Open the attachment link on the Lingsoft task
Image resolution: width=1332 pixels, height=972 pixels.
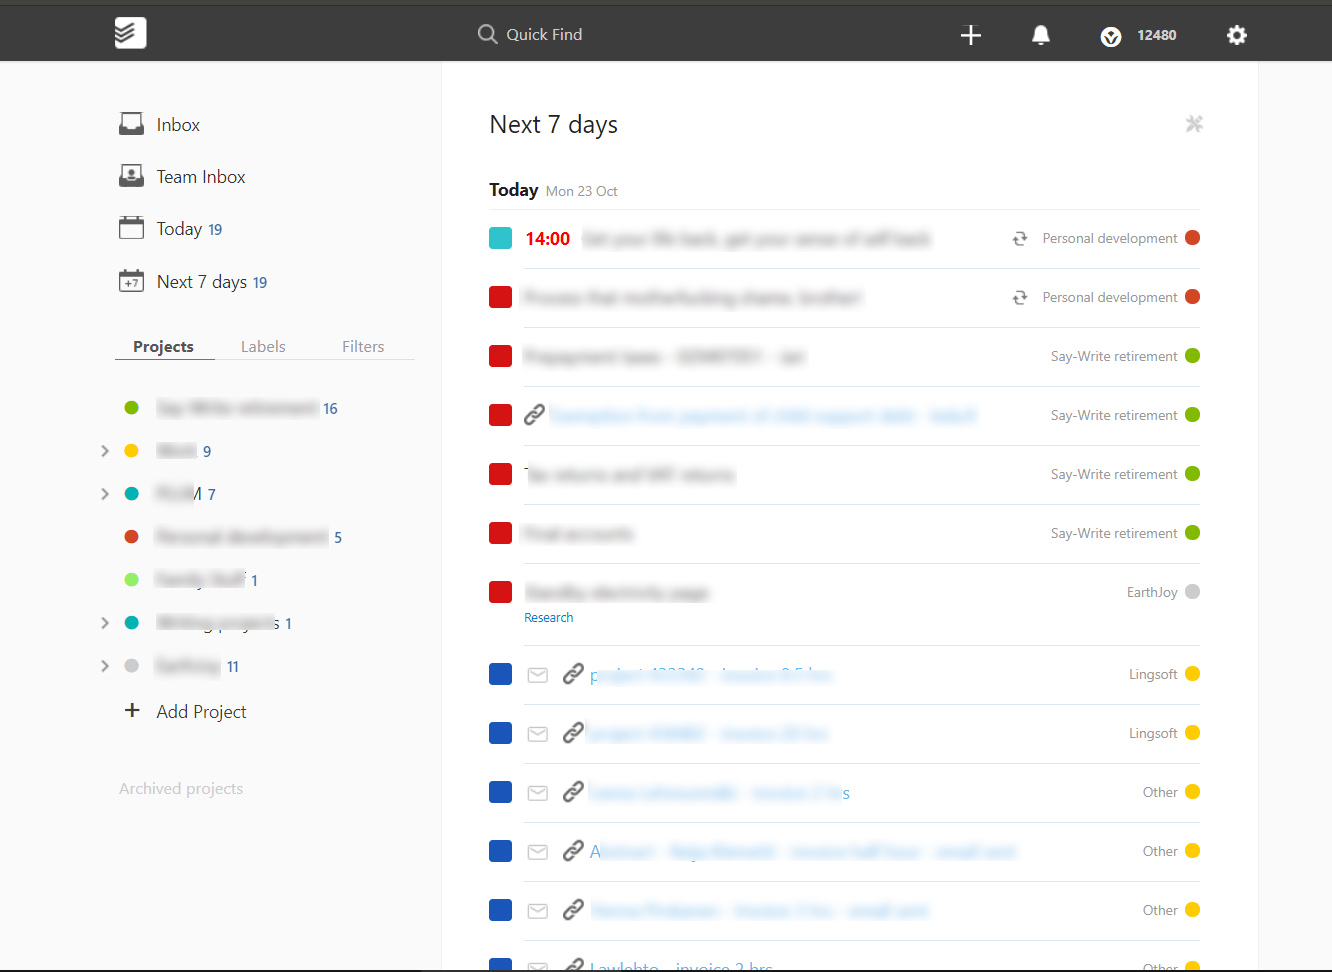coord(573,674)
